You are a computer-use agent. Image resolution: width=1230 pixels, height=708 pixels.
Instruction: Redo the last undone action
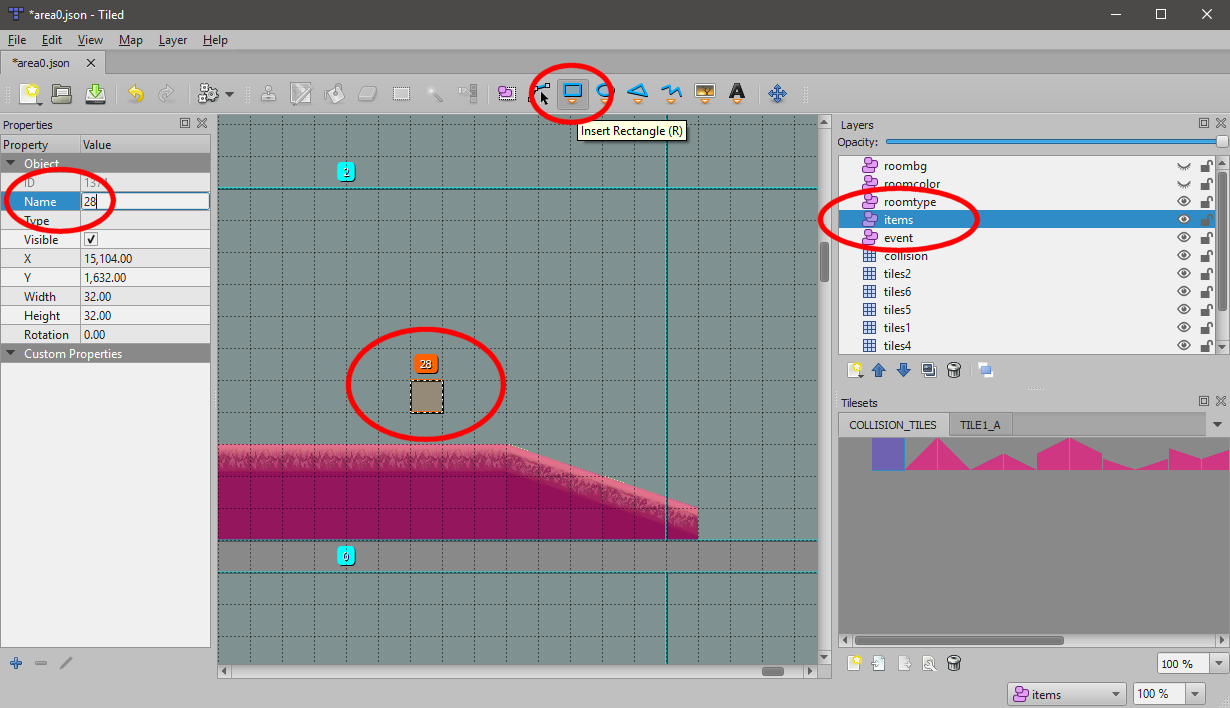click(x=167, y=93)
